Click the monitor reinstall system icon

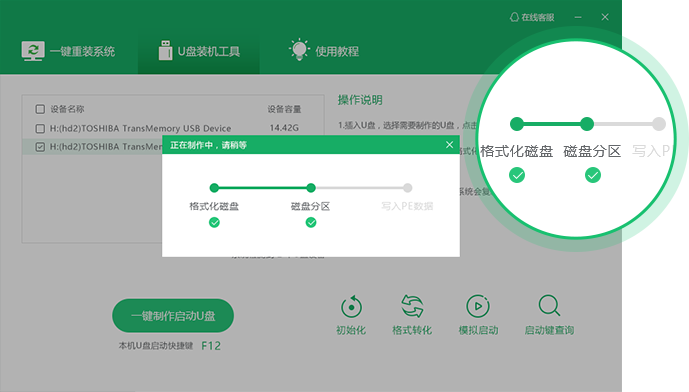click(33, 51)
